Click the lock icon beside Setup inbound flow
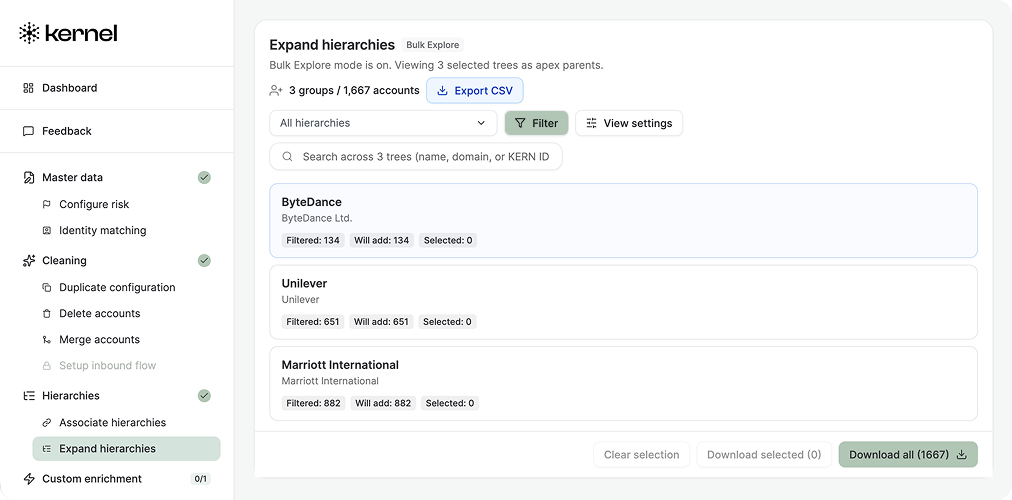The width and height of the screenshot is (1012, 500). (46, 366)
